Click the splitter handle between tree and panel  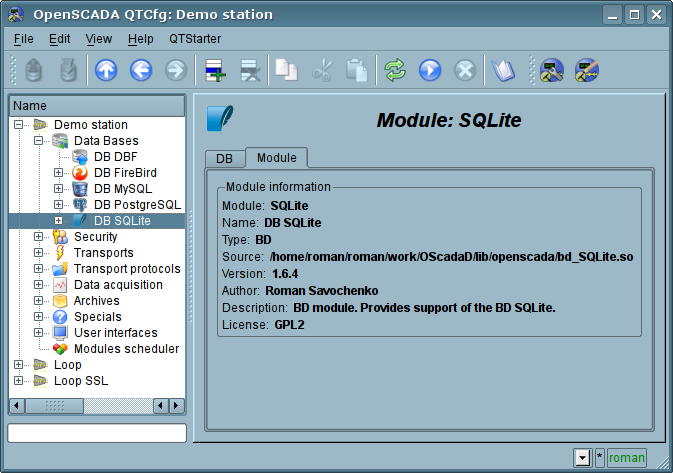tap(190, 266)
